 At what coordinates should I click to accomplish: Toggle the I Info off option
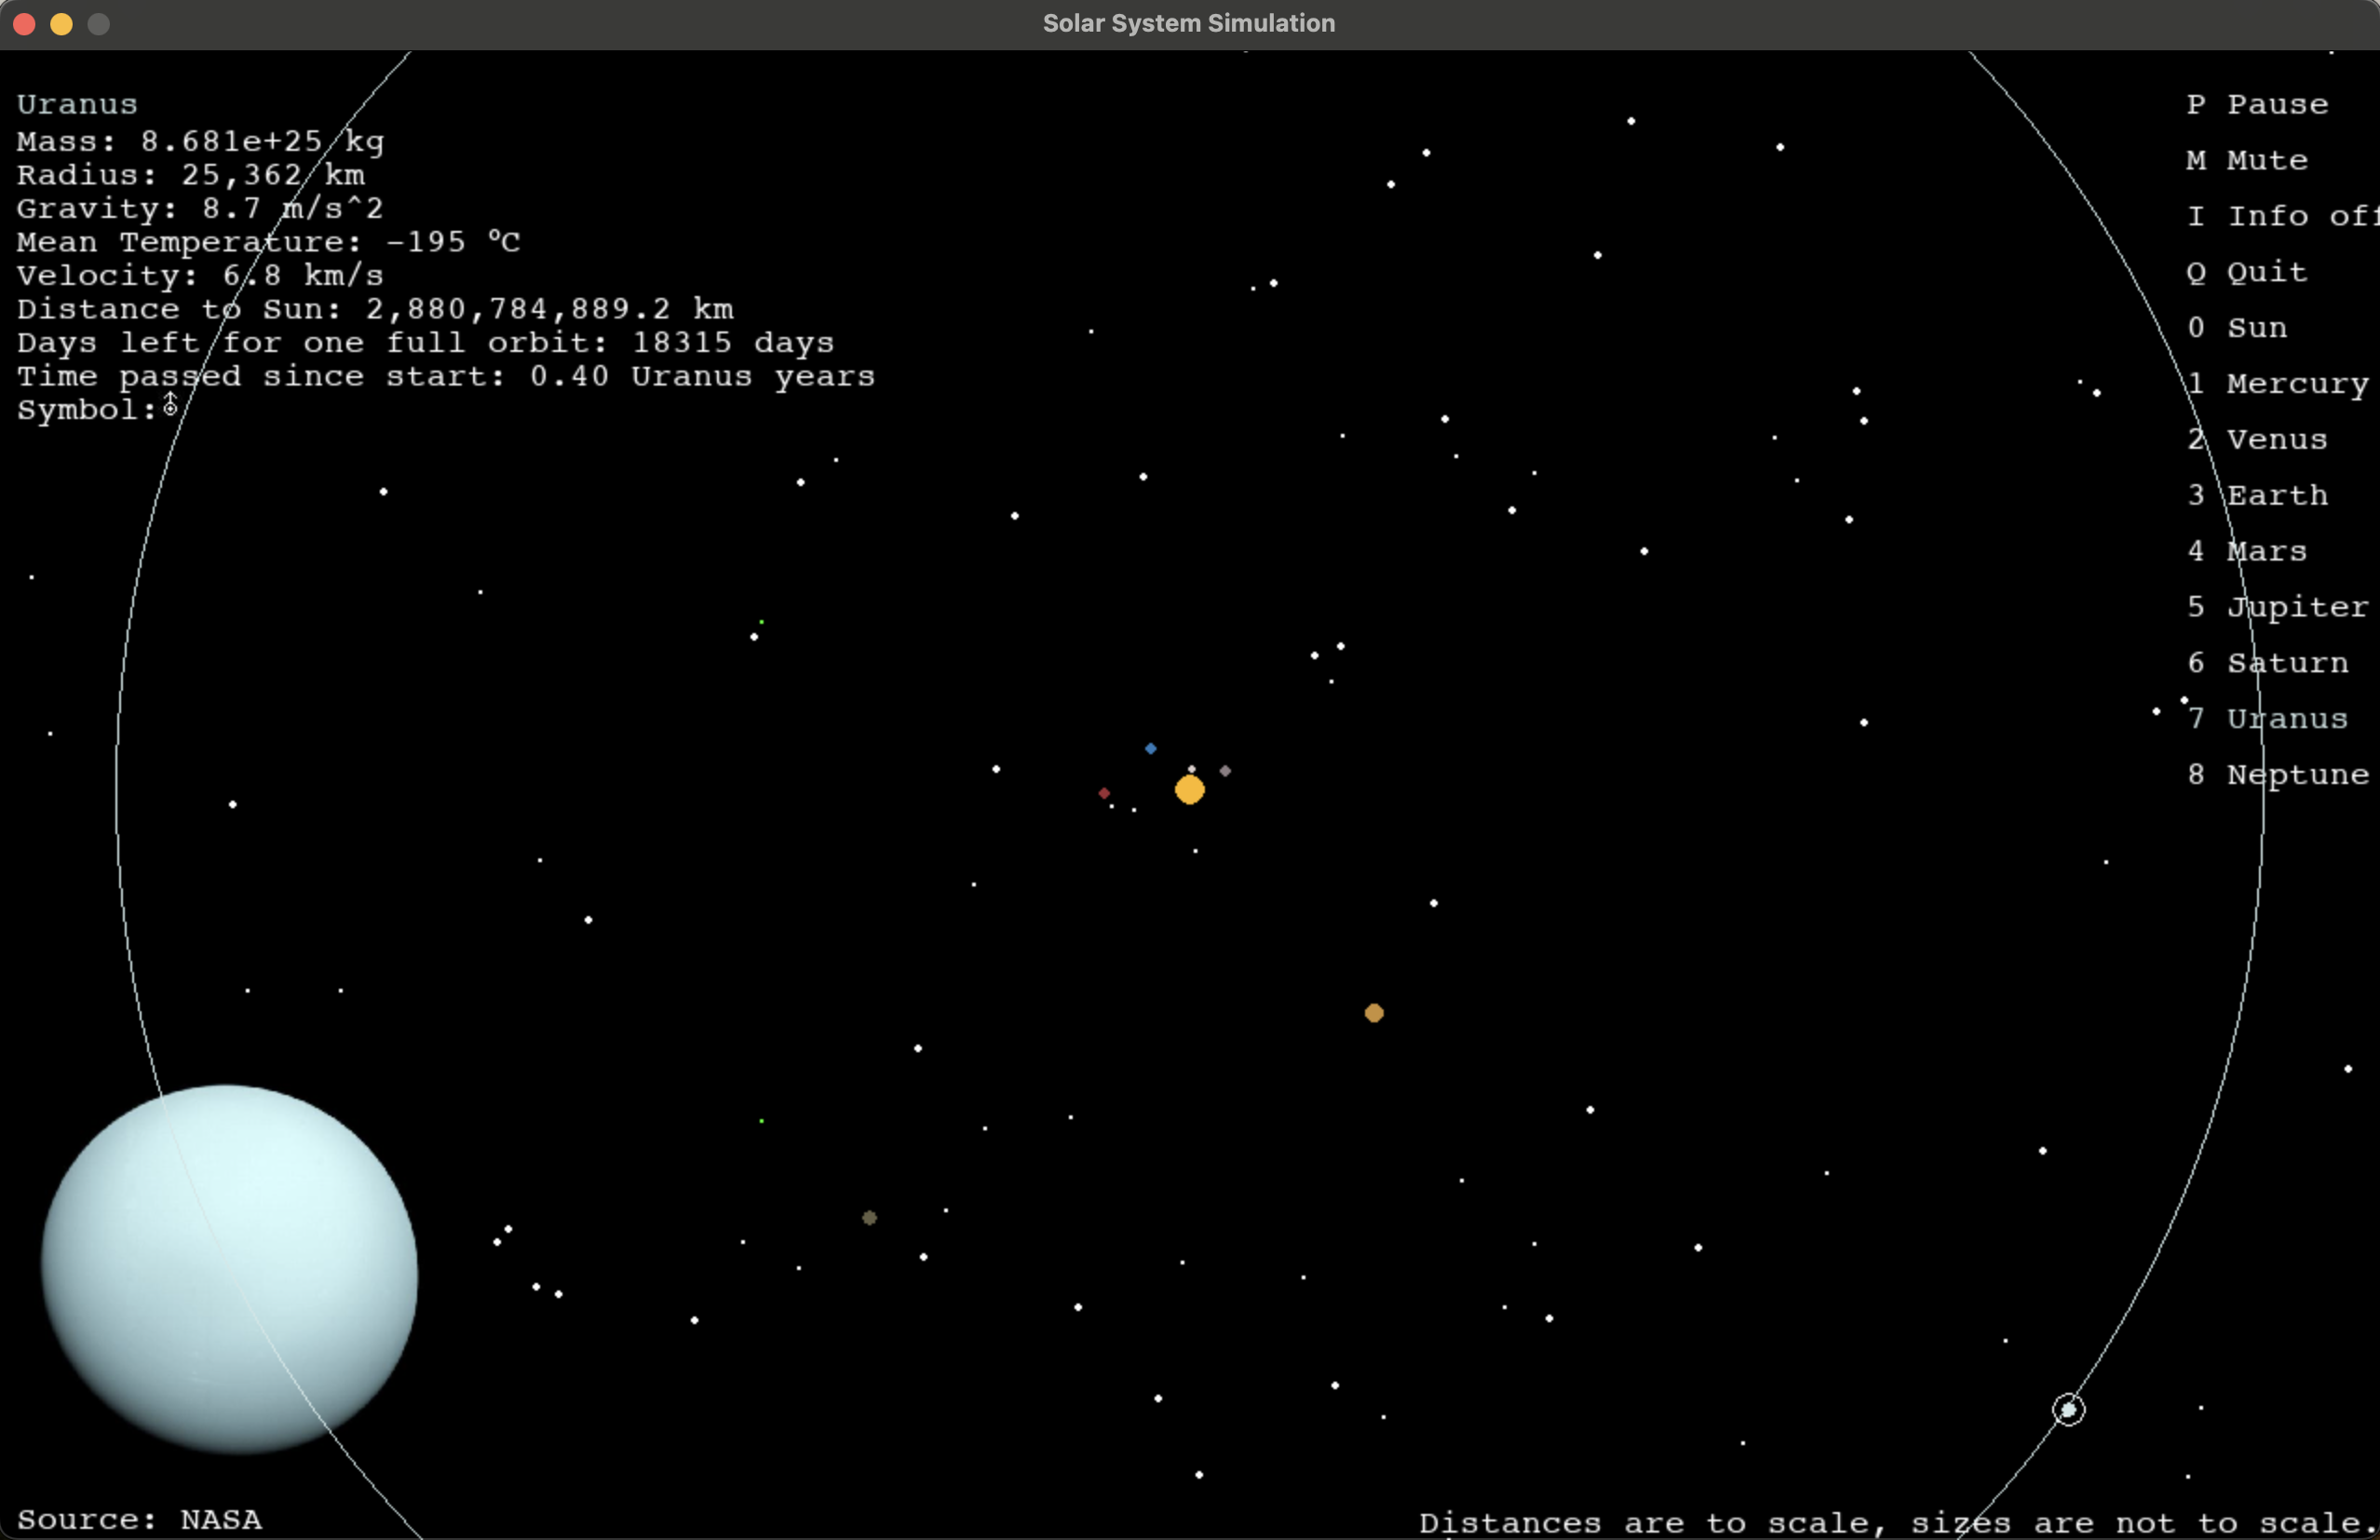coord(2280,217)
